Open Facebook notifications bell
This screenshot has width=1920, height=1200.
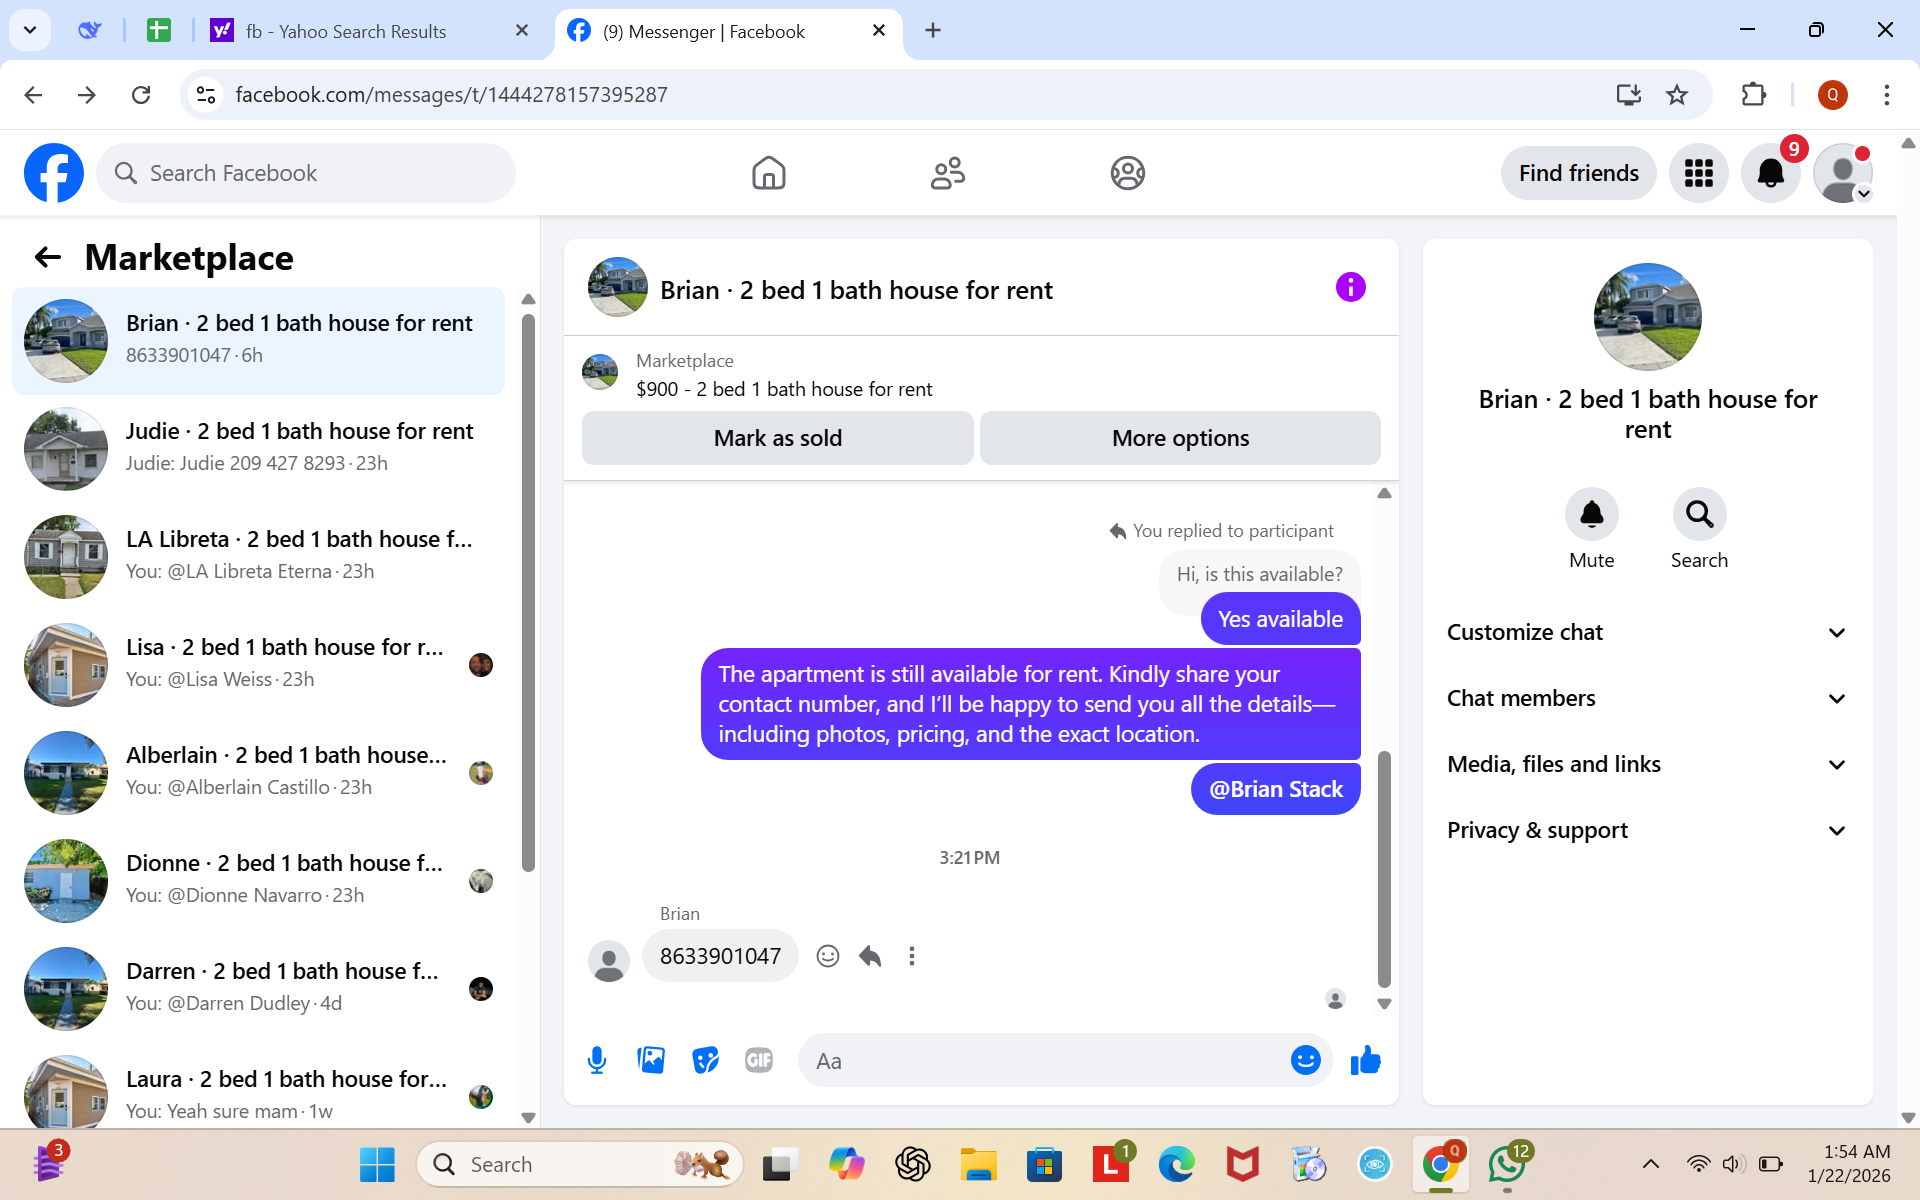click(1770, 173)
